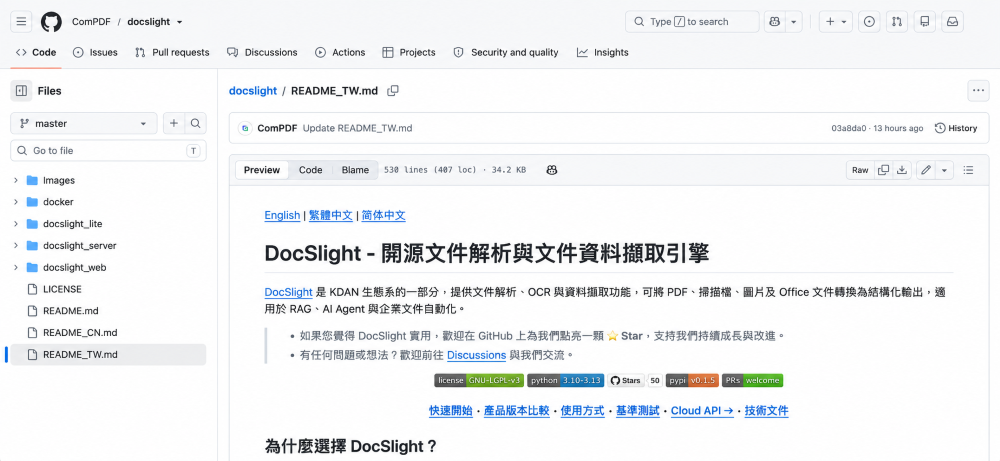This screenshot has width=1000, height=461.
Task: Switch to Preview view
Action: pos(261,170)
